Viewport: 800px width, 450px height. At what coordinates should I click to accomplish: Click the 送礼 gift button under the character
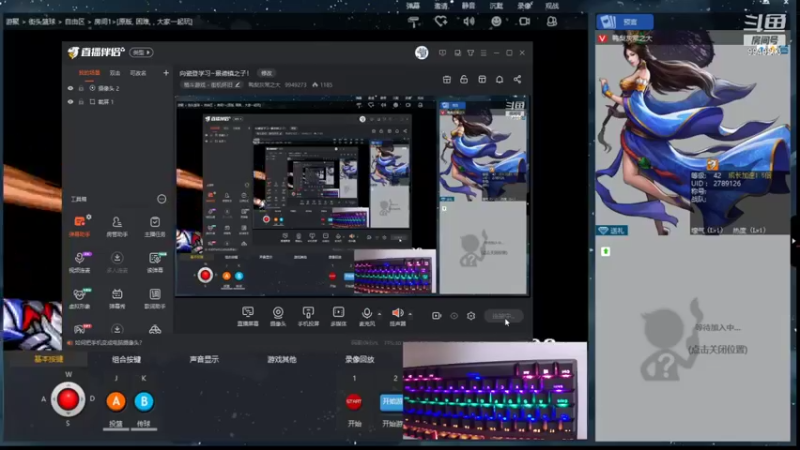612,231
